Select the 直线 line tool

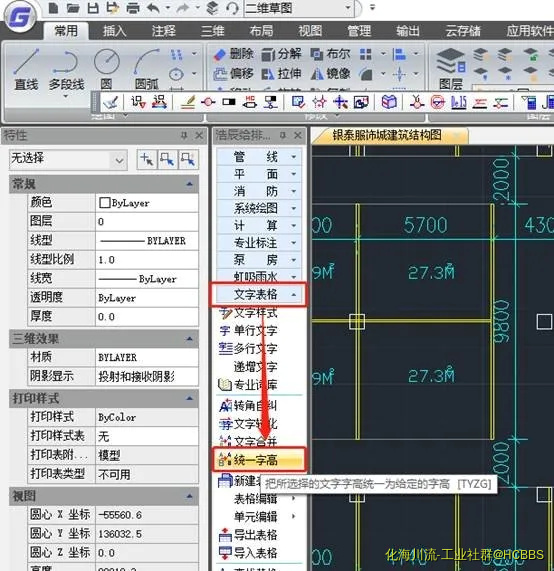point(26,69)
